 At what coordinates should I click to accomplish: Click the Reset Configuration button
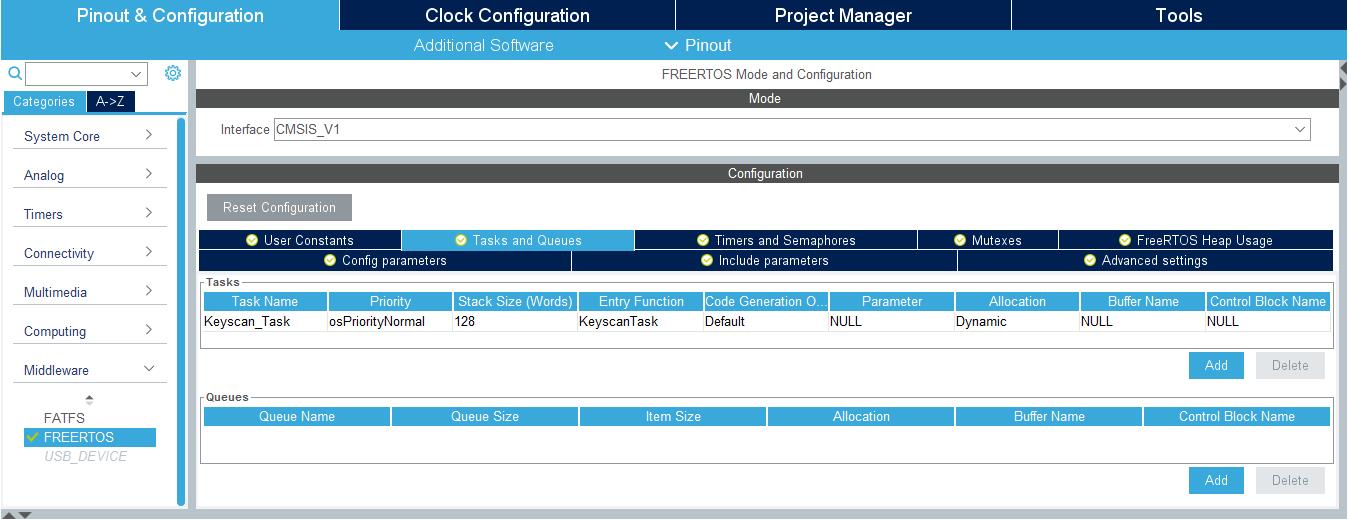point(279,208)
